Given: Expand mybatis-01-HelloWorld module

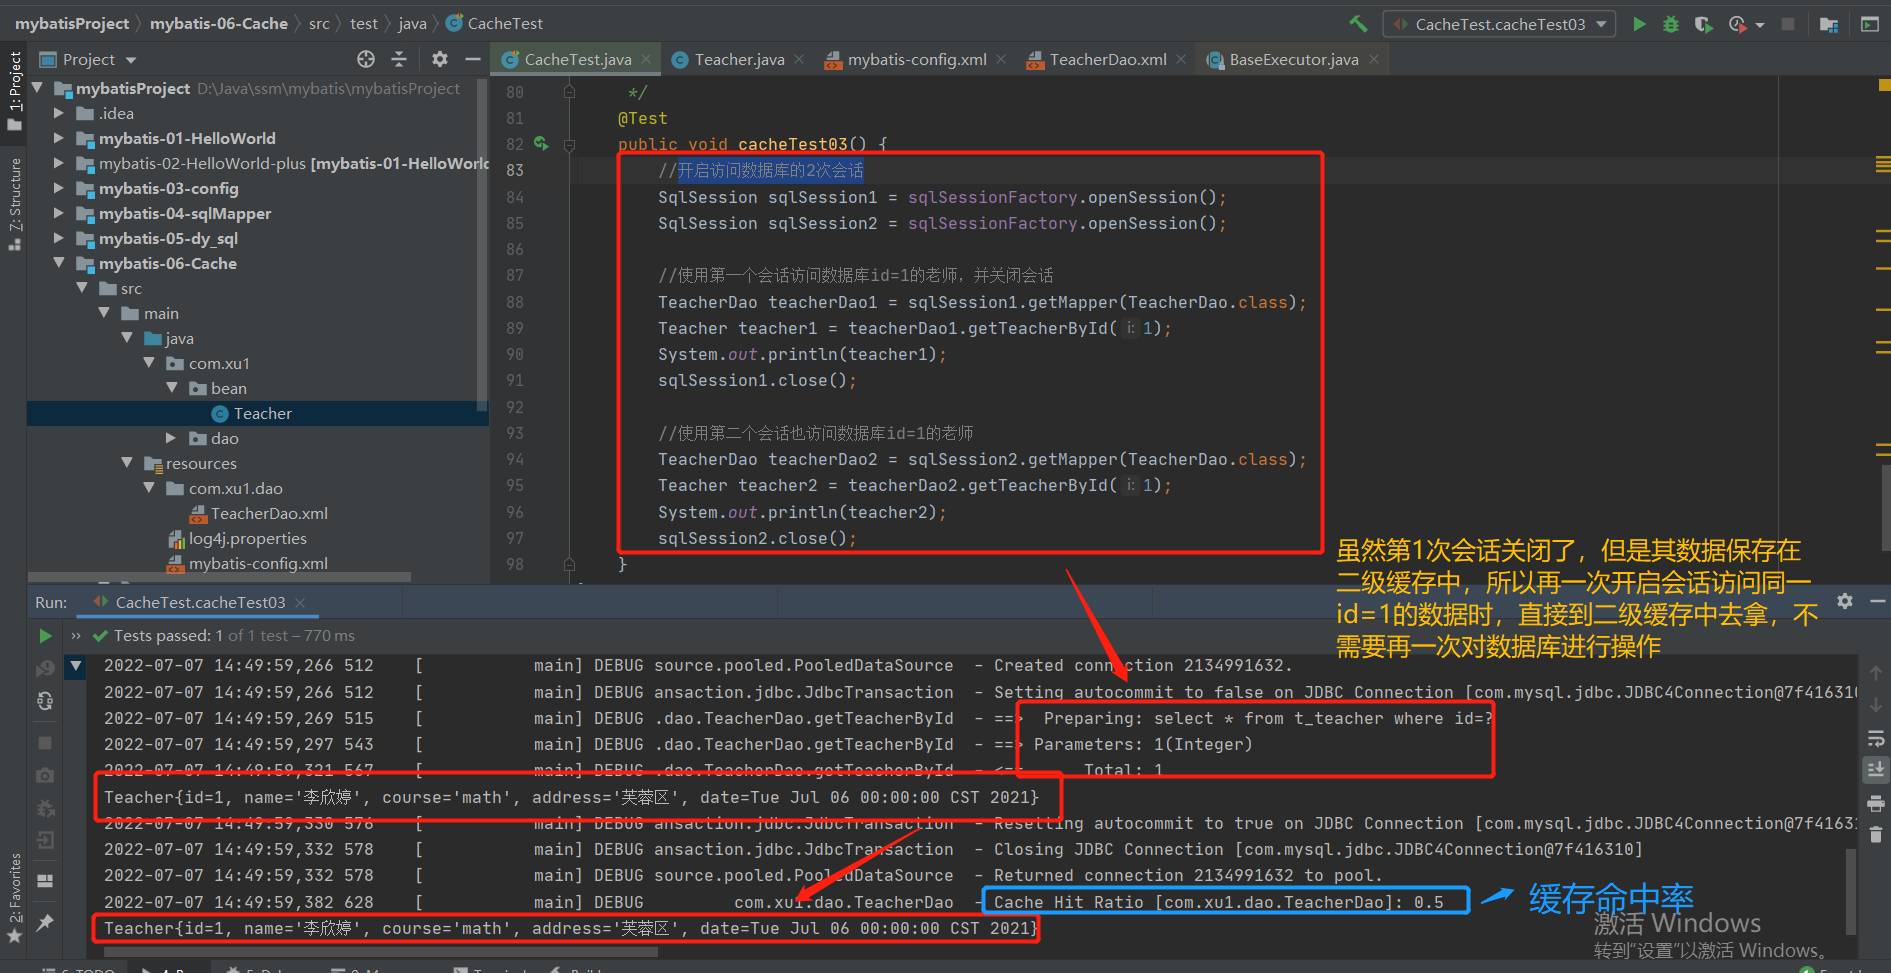Looking at the screenshot, I should point(59,138).
